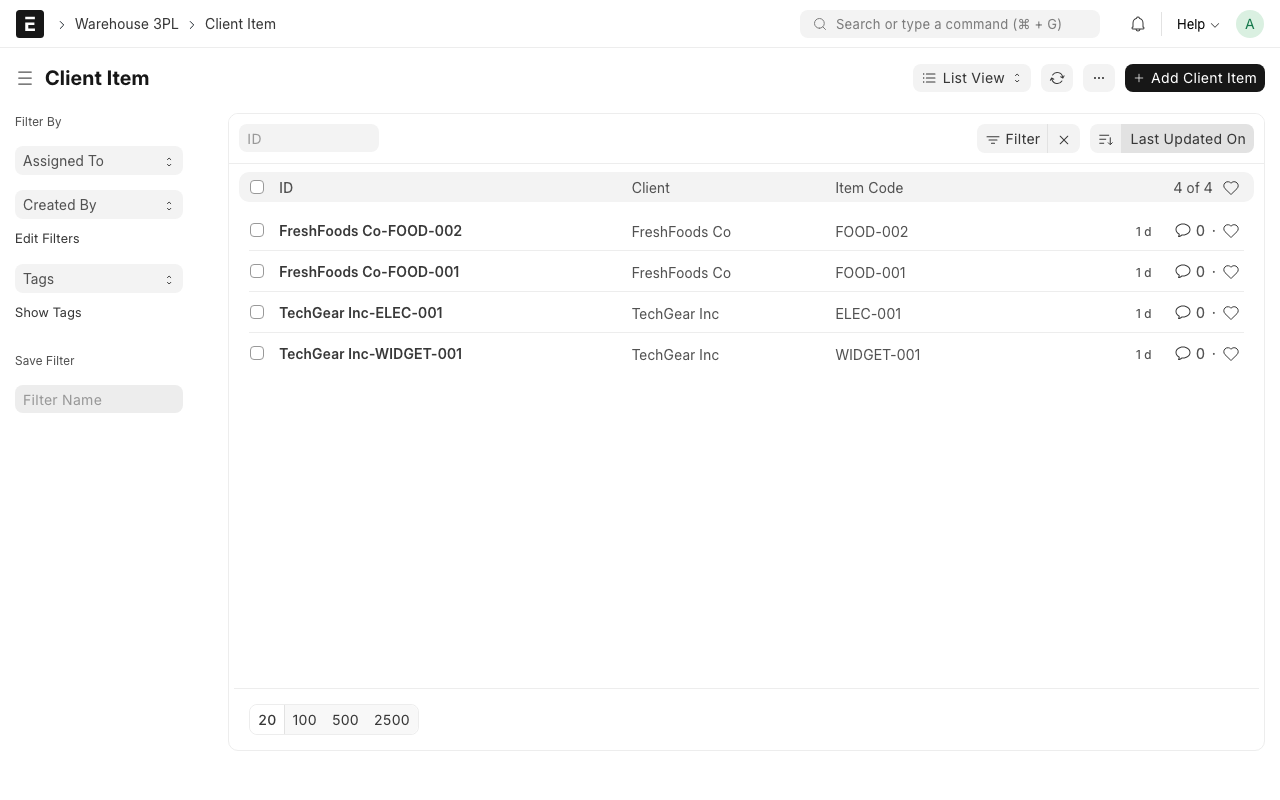
Task: Click the Add Client Item button
Action: click(1194, 78)
